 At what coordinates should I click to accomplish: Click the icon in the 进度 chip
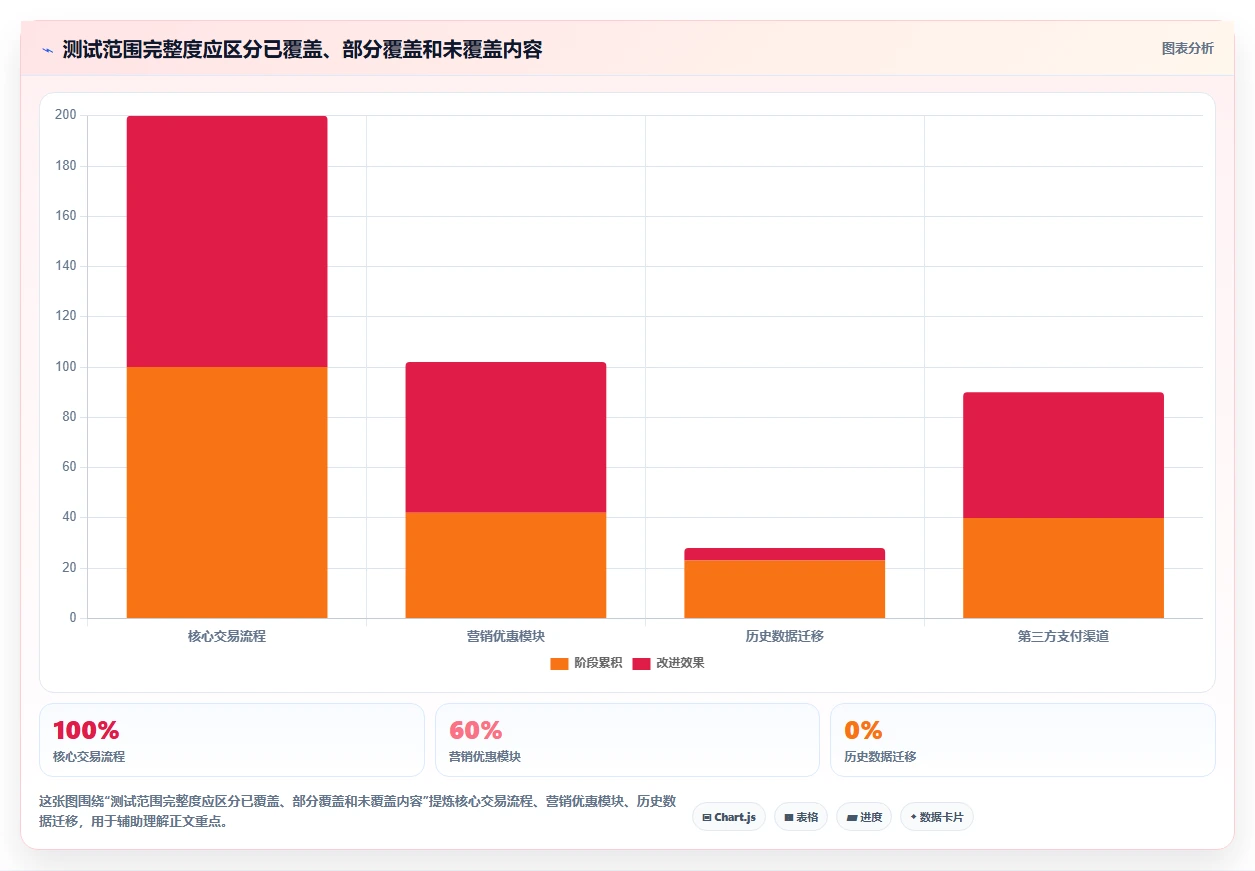851,817
